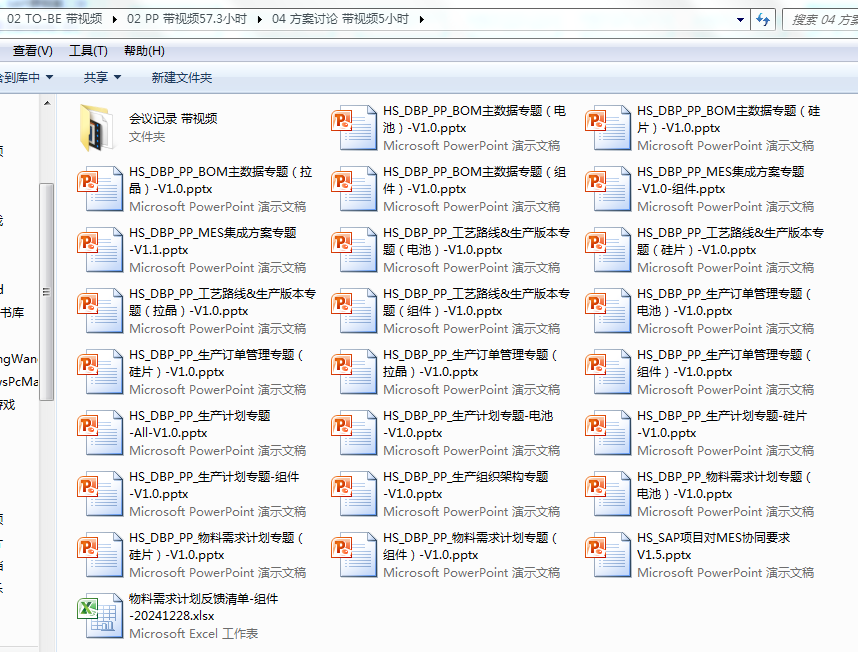The width and height of the screenshot is (858, 652).
Task: Expand the chevron after 04 方案讨论 带视频5小时
Action: 423,19
